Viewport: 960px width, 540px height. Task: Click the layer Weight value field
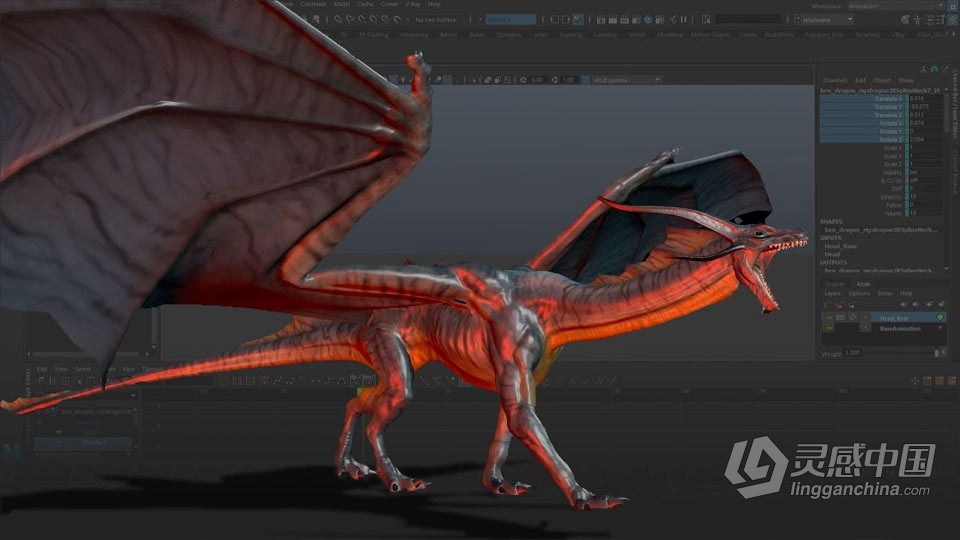coord(852,353)
